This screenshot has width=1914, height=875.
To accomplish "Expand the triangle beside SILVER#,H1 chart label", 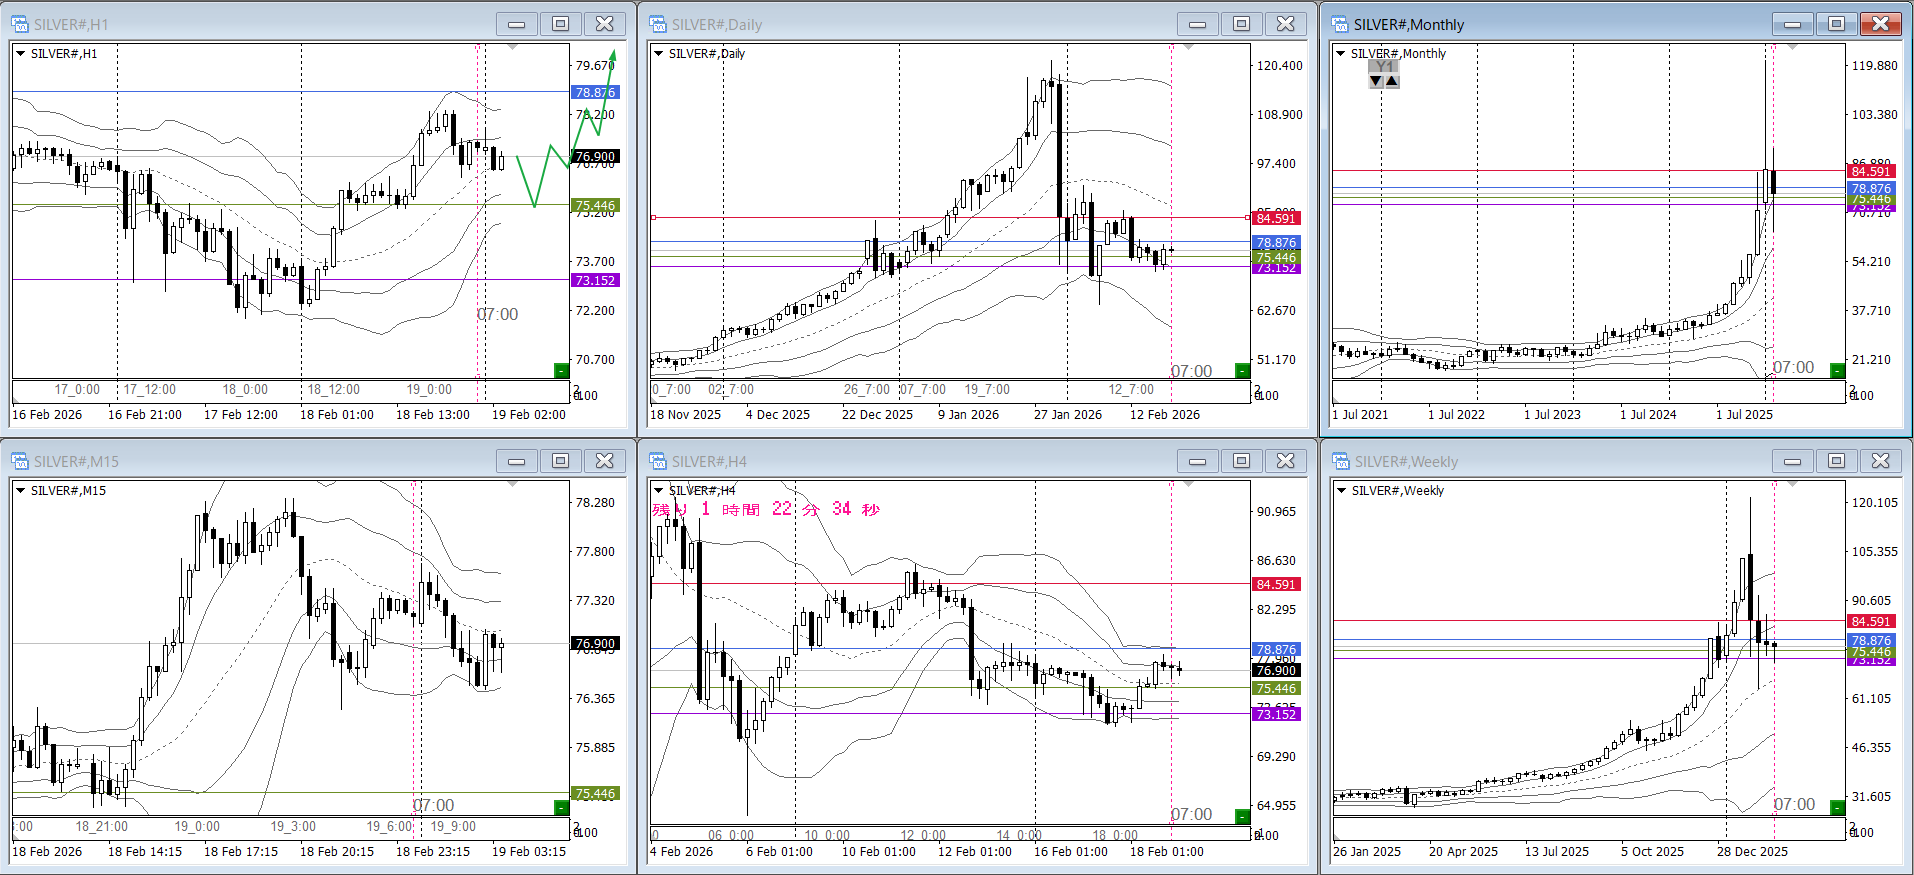I will pos(20,54).
